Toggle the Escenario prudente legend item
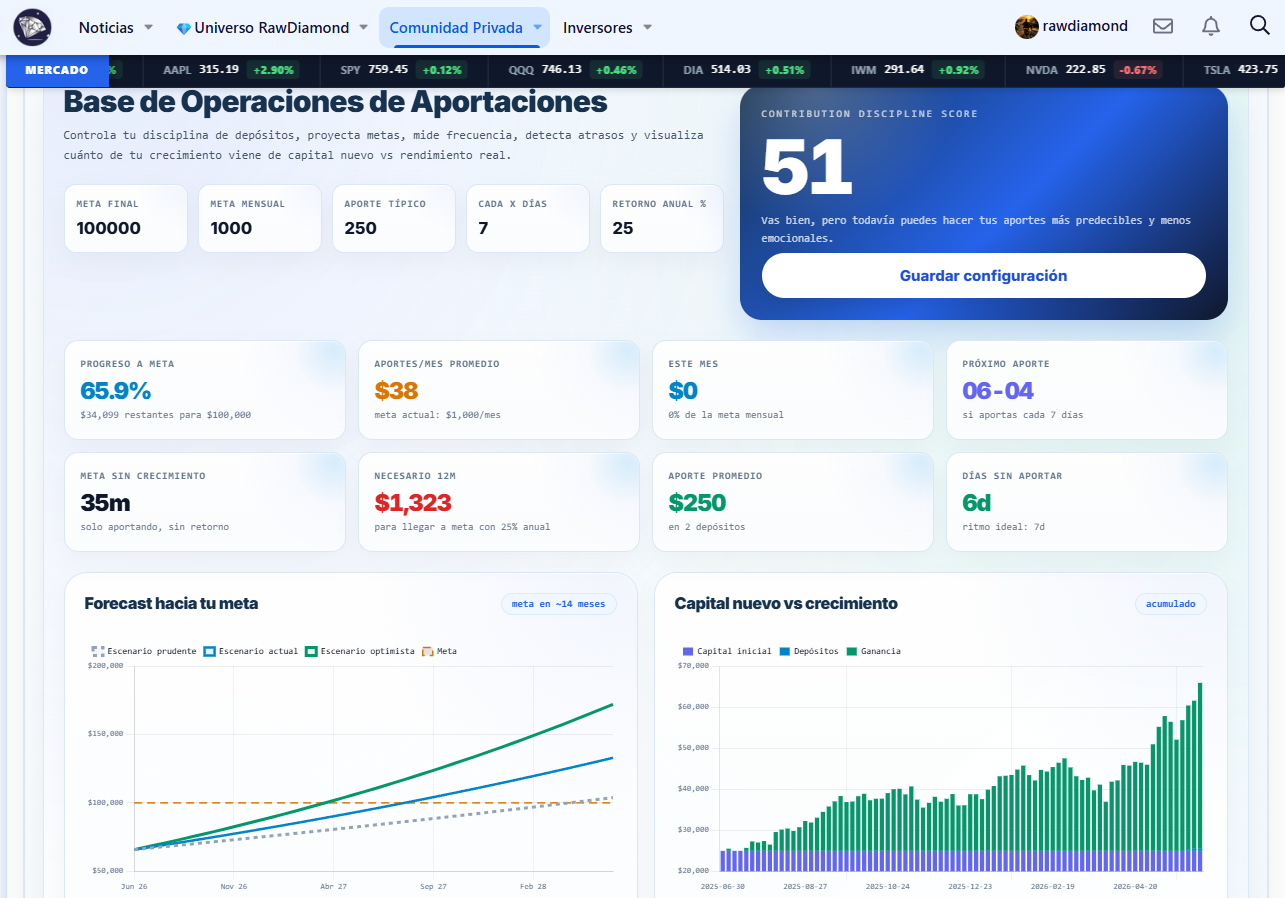The height and width of the screenshot is (898, 1285). click(144, 651)
